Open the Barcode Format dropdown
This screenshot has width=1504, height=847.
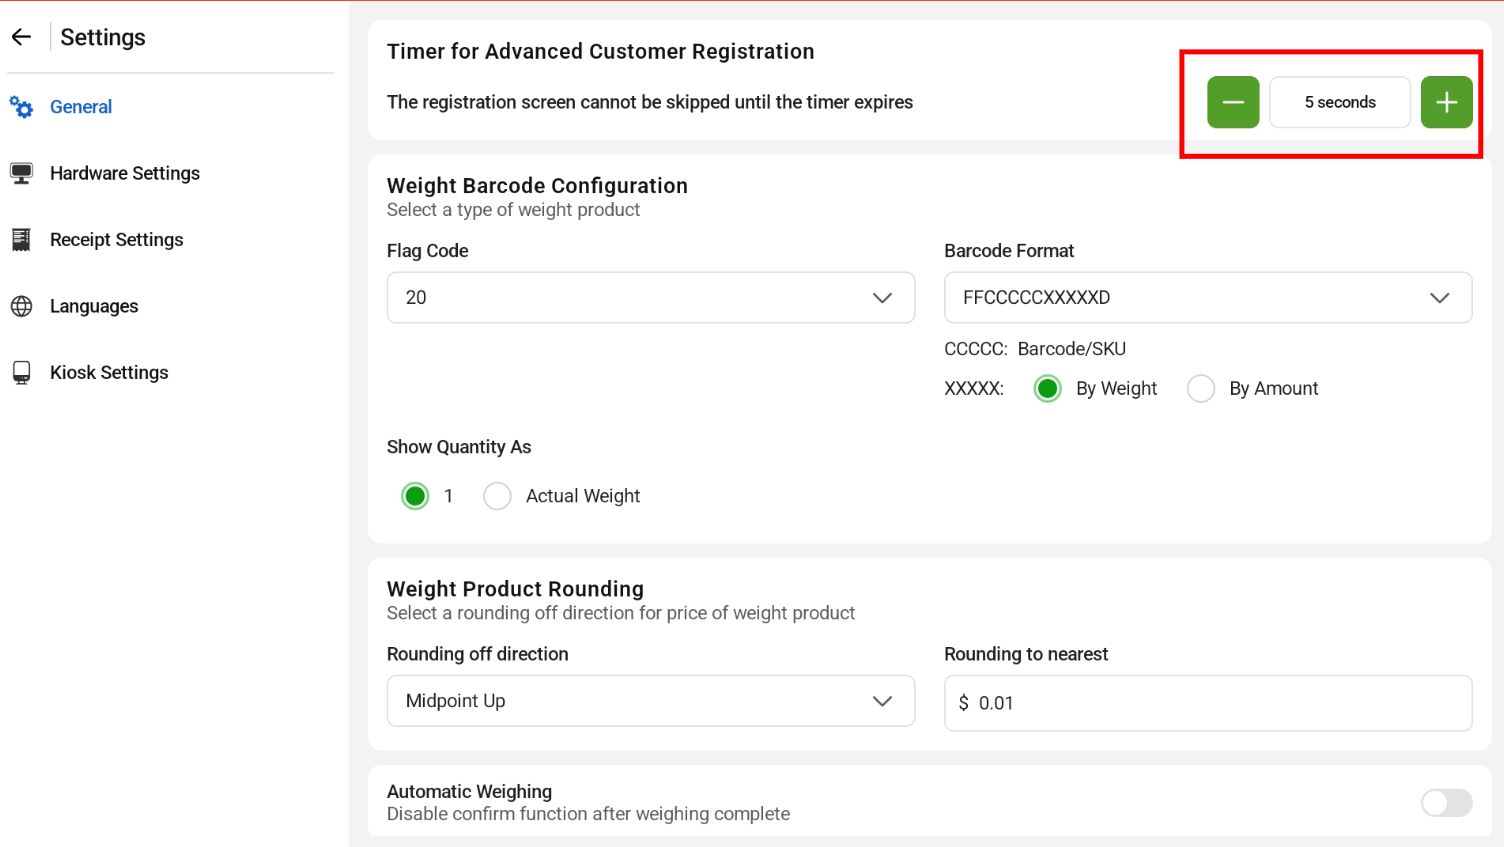[1208, 297]
